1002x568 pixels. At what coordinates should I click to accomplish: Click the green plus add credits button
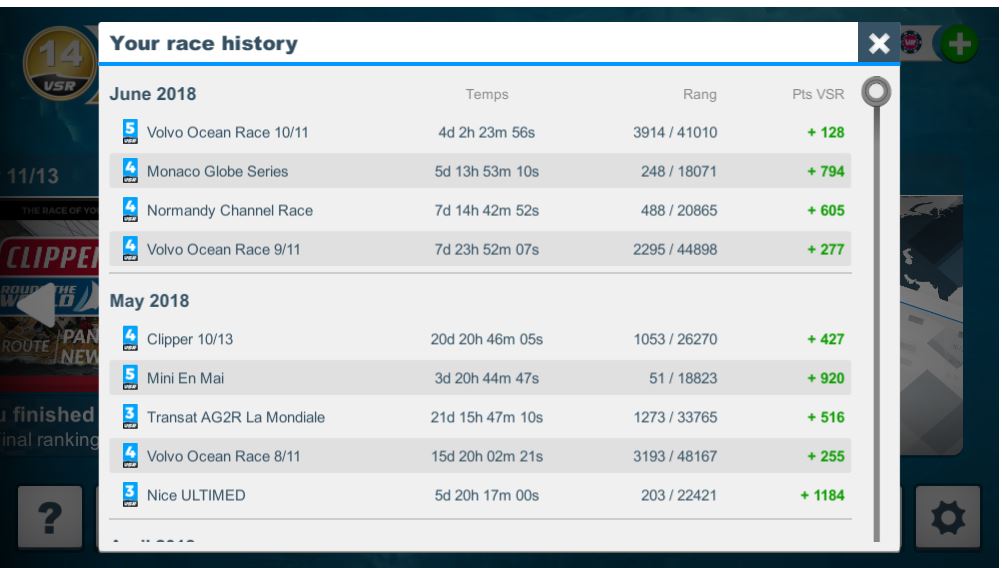pyautogui.click(x=959, y=44)
